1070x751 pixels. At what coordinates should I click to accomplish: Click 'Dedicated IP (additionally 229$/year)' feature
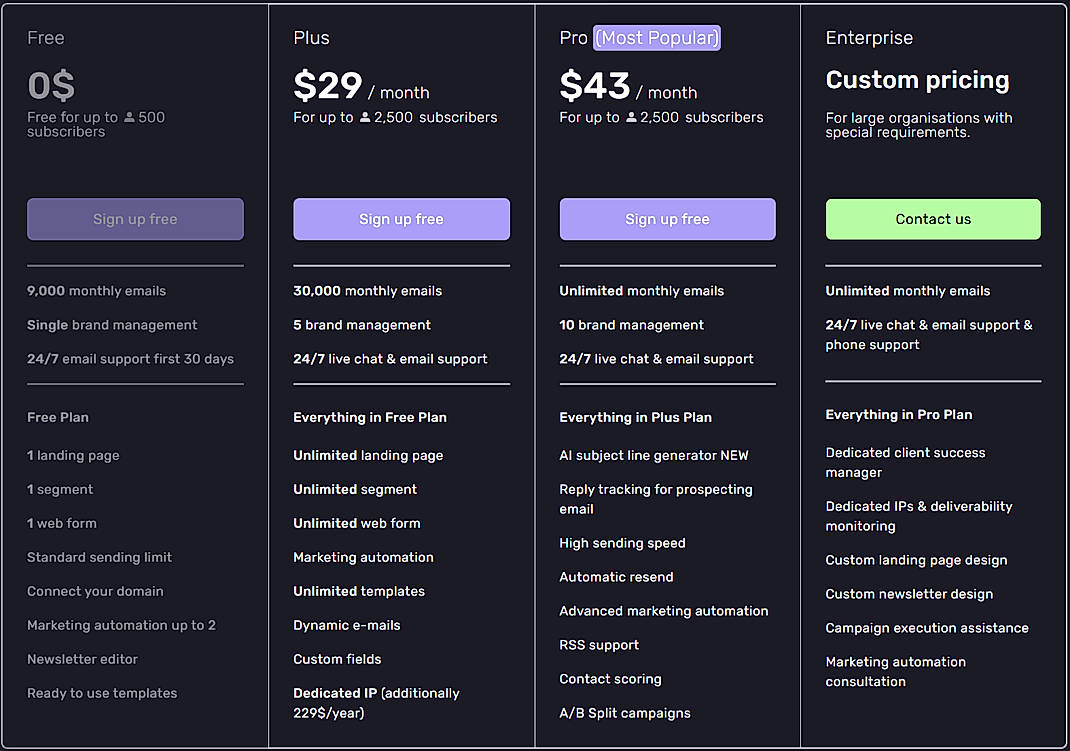(377, 703)
